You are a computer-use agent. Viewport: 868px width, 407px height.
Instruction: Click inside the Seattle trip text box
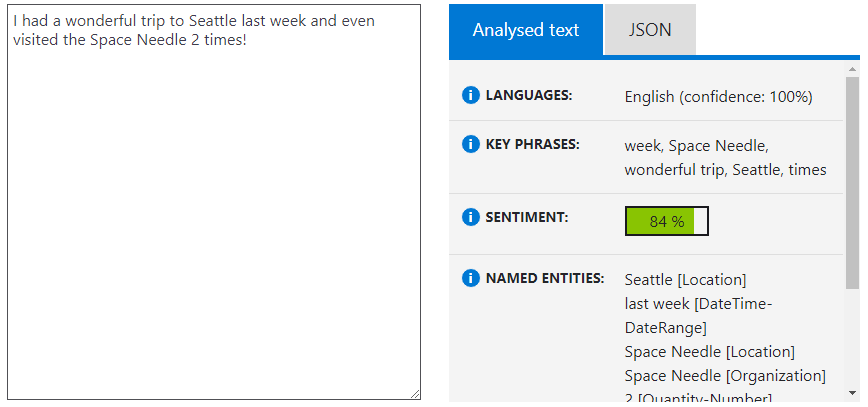tap(213, 200)
